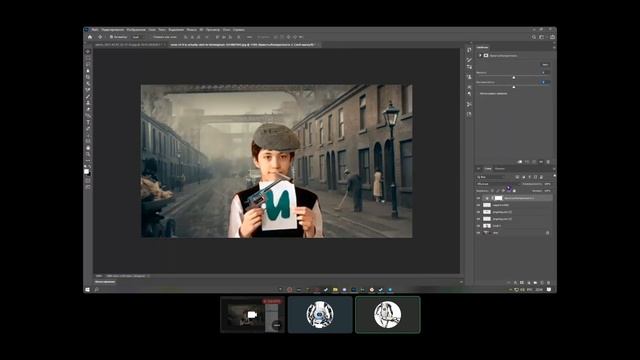Open the Непрозрачность opacity value dropdown
Image resolution: width=640 pixels, height=360 pixels.
pyautogui.click(x=548, y=184)
